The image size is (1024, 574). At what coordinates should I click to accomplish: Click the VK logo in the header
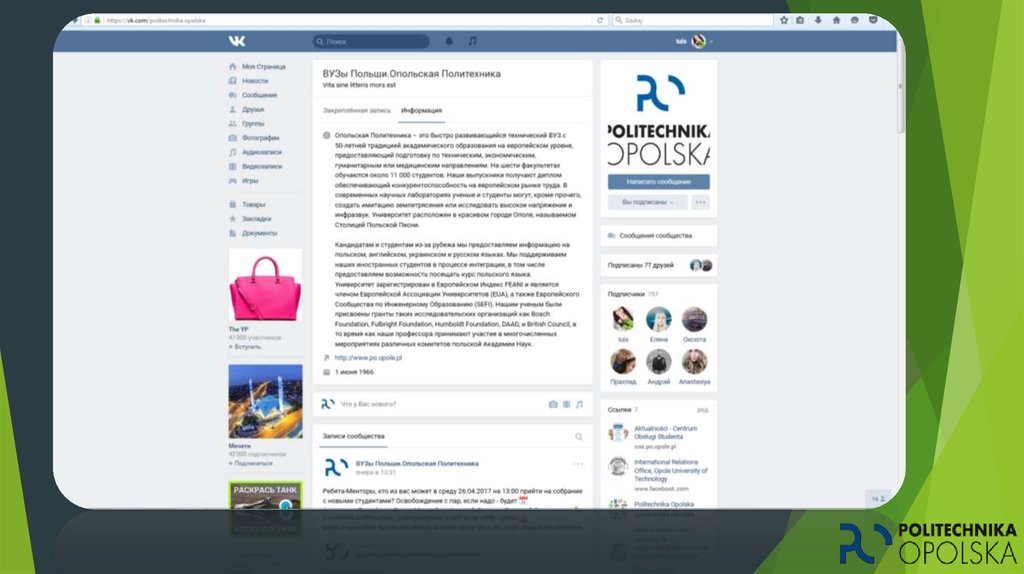(x=236, y=41)
